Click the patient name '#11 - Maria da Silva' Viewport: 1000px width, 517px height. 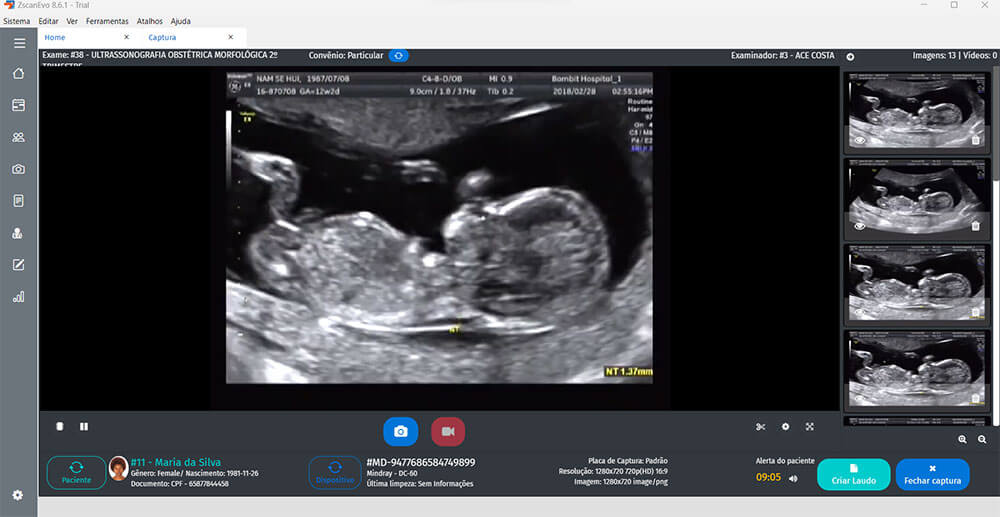(x=175, y=462)
